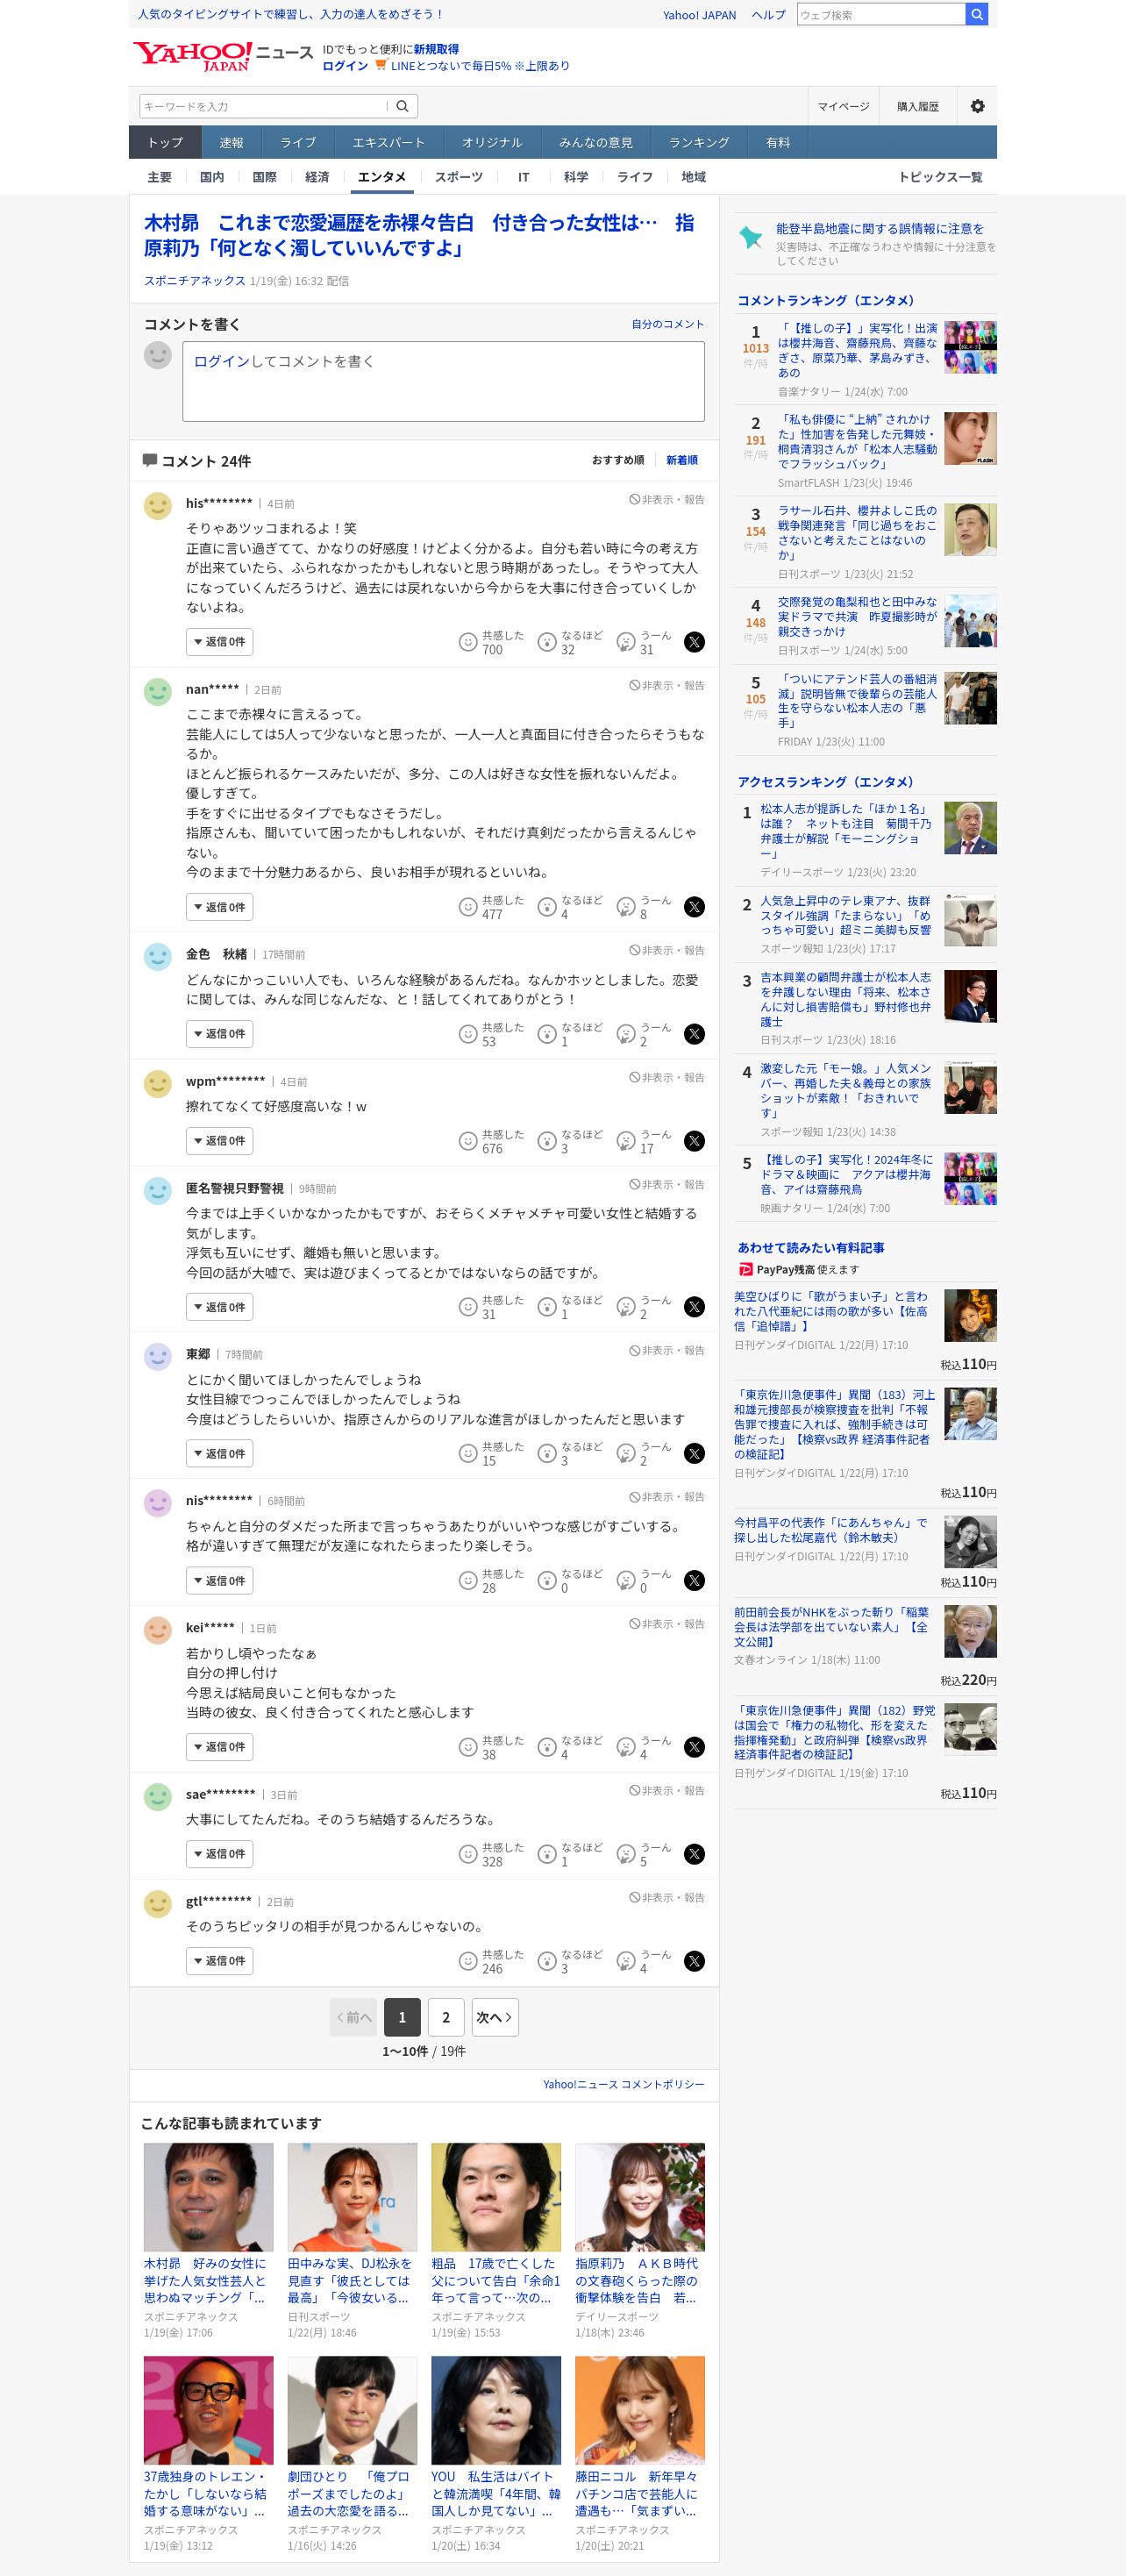This screenshot has height=2576, width=1126.
Task: Share kei***** comment on X
Action: click(x=694, y=1747)
